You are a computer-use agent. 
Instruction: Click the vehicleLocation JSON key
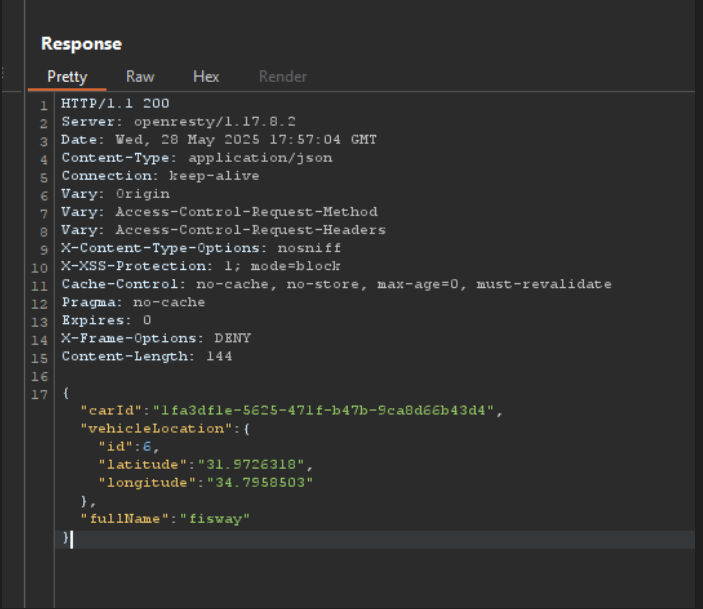coord(156,429)
